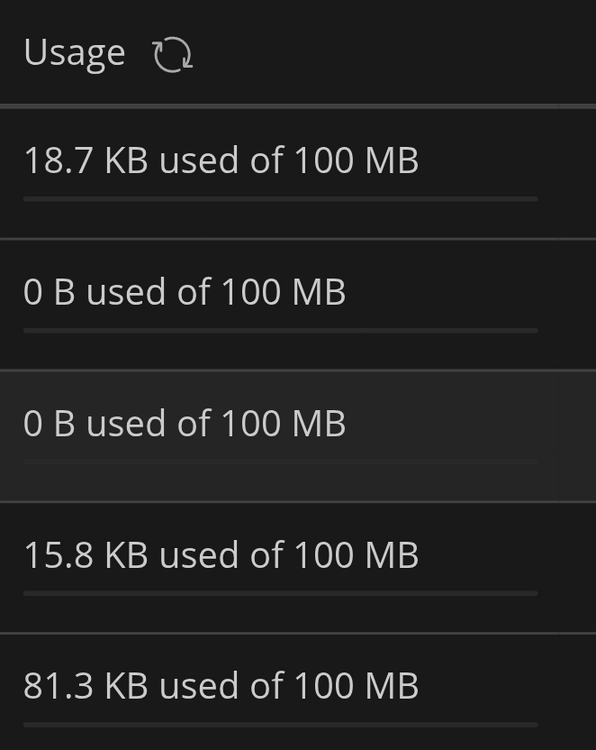Click the 100 MB quota in the highlighted row
The height and width of the screenshot is (750, 596).
284,423
